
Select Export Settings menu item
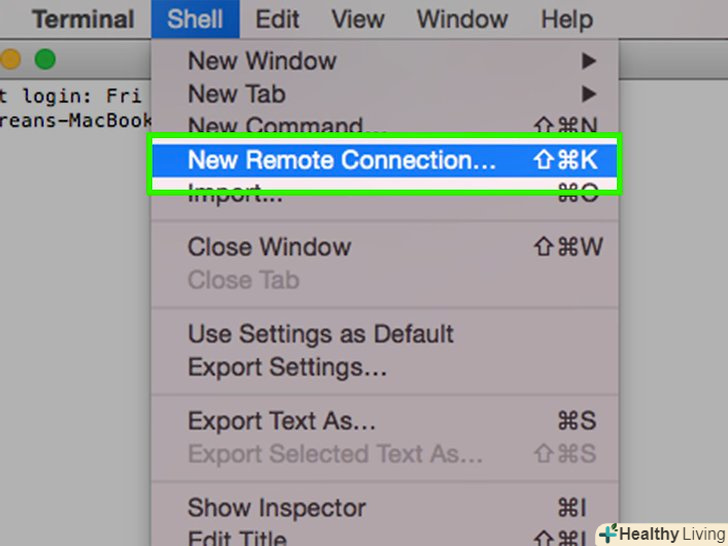(x=287, y=367)
